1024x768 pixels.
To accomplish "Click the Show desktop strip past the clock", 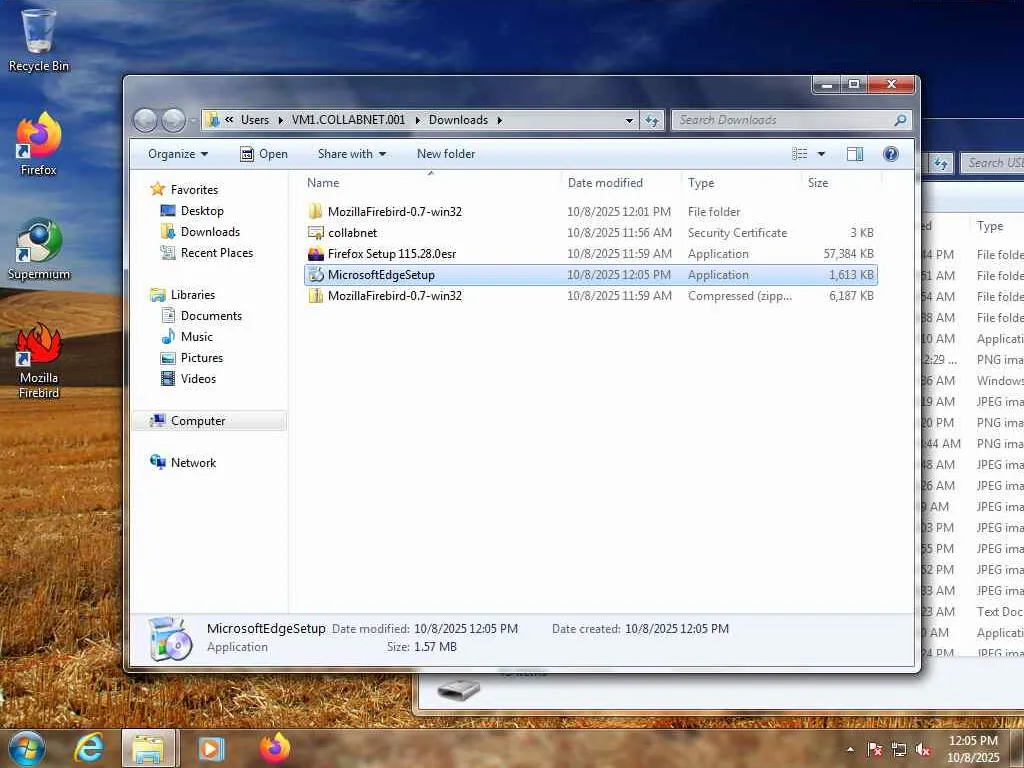I will point(1019,748).
